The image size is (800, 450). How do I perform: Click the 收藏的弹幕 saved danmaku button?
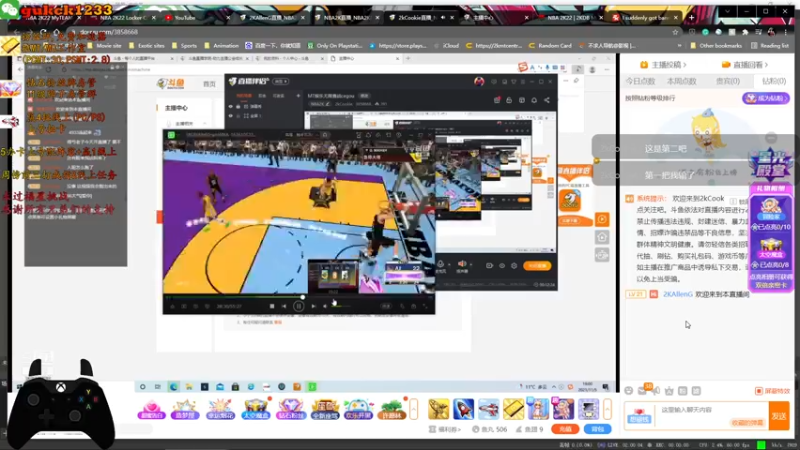pos(747,423)
